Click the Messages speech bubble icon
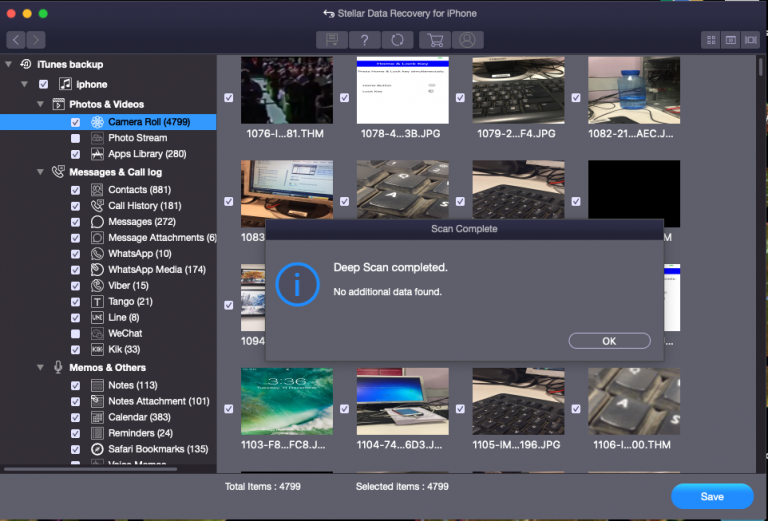 (x=97, y=222)
